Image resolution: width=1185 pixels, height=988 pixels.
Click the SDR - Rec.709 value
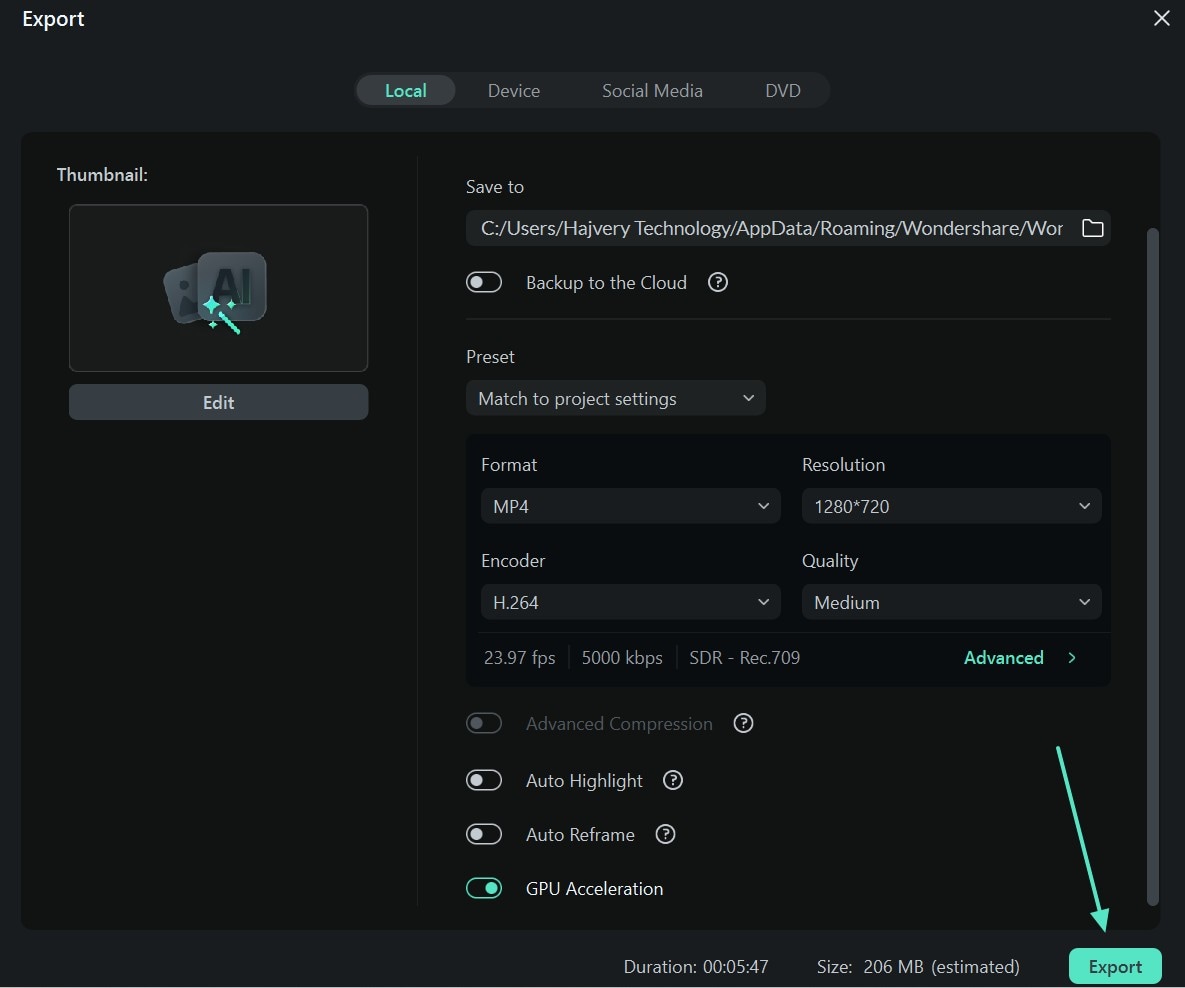pyautogui.click(x=744, y=658)
